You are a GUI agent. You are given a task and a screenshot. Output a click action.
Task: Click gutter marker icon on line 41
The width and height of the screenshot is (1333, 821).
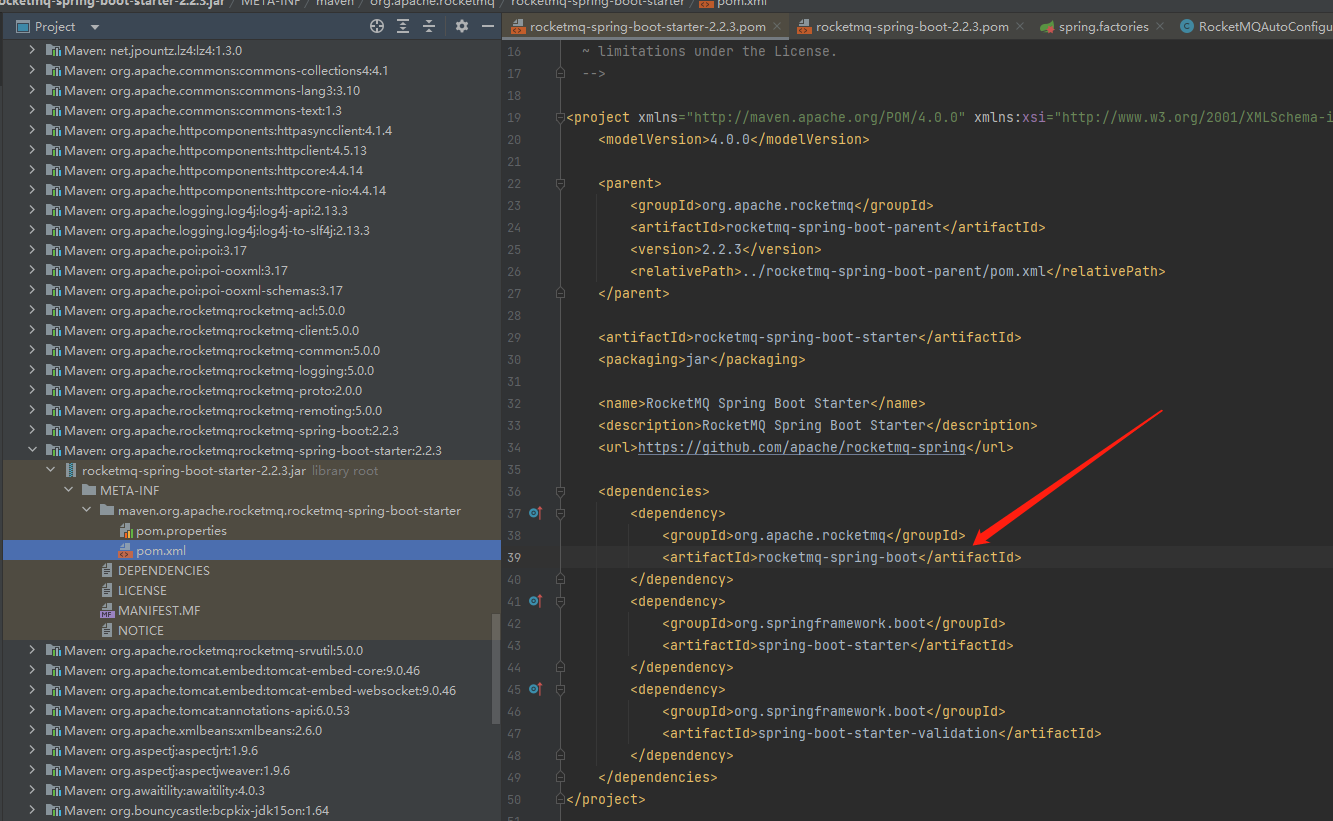[535, 601]
